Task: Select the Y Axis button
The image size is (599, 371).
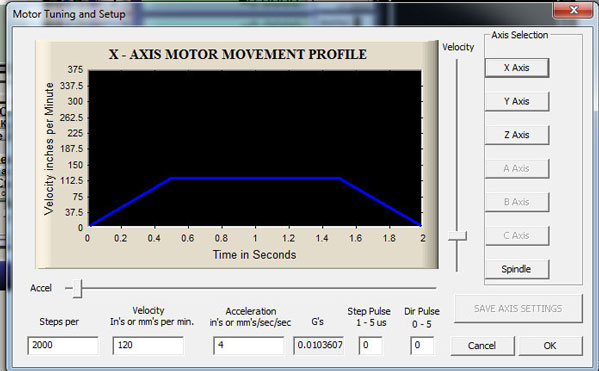Action: click(x=517, y=101)
